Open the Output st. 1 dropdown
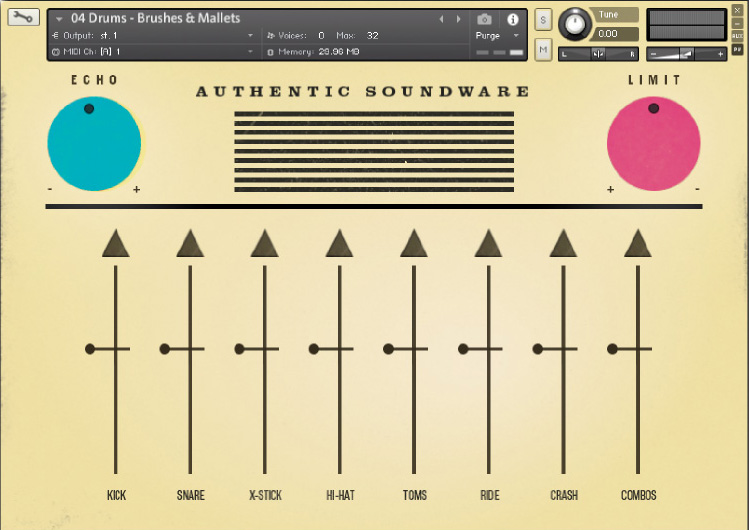Viewport: 749px width, 530px height. 153,35
